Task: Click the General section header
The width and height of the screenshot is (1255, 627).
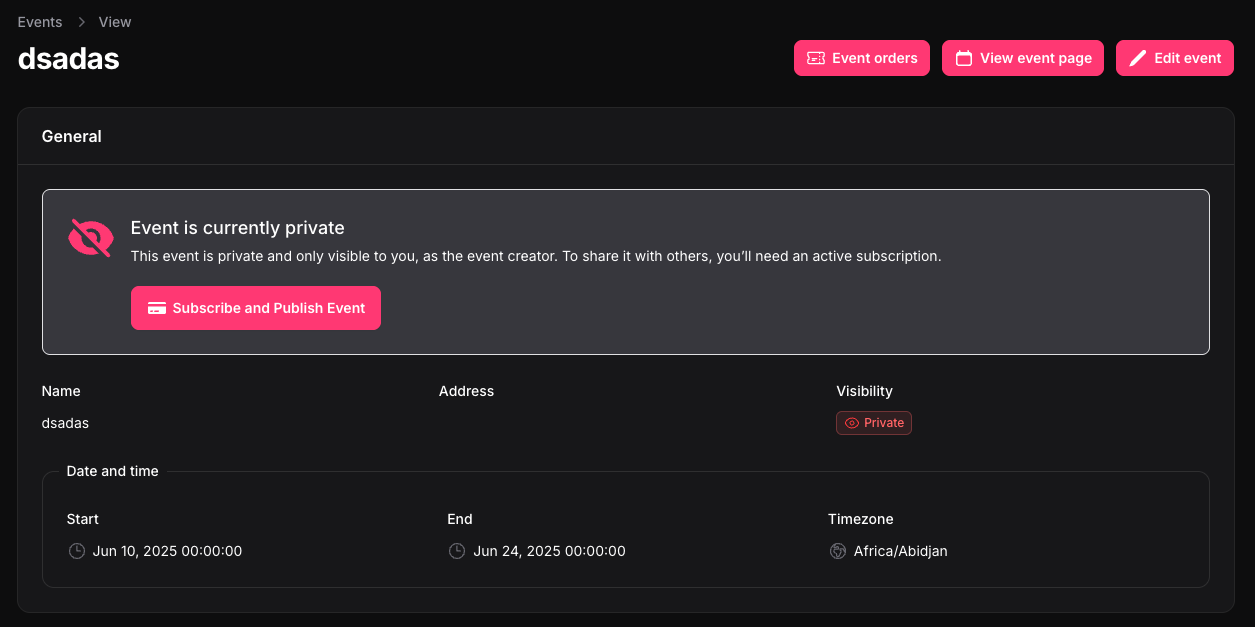Action: [72, 136]
